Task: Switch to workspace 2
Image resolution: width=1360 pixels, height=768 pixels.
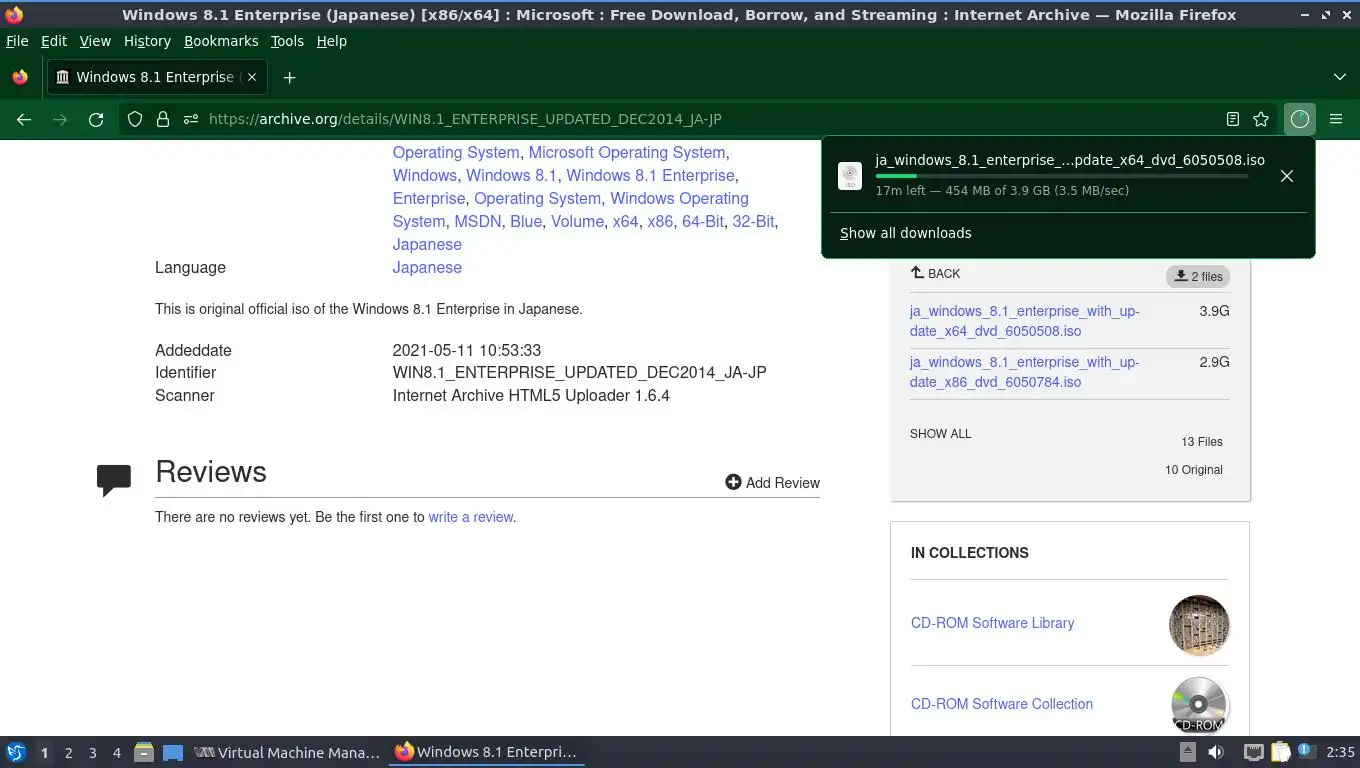Action: coord(68,753)
